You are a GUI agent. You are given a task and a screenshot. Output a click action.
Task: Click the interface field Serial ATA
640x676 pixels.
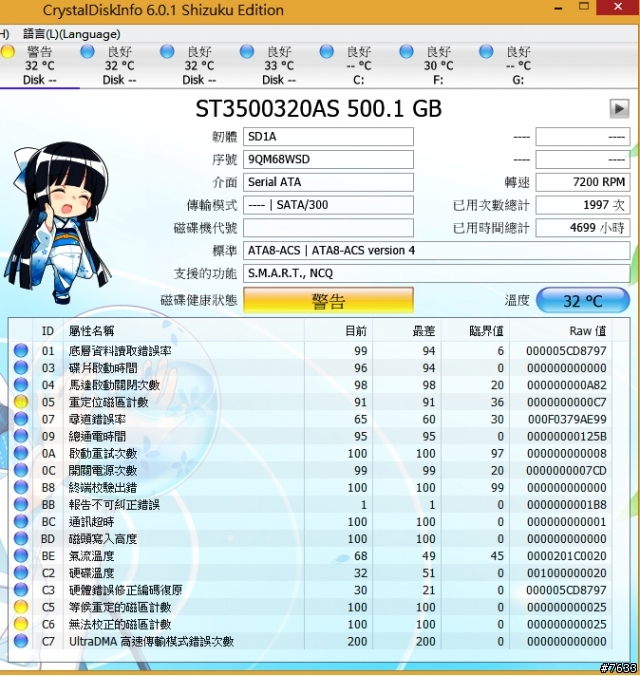(x=328, y=182)
